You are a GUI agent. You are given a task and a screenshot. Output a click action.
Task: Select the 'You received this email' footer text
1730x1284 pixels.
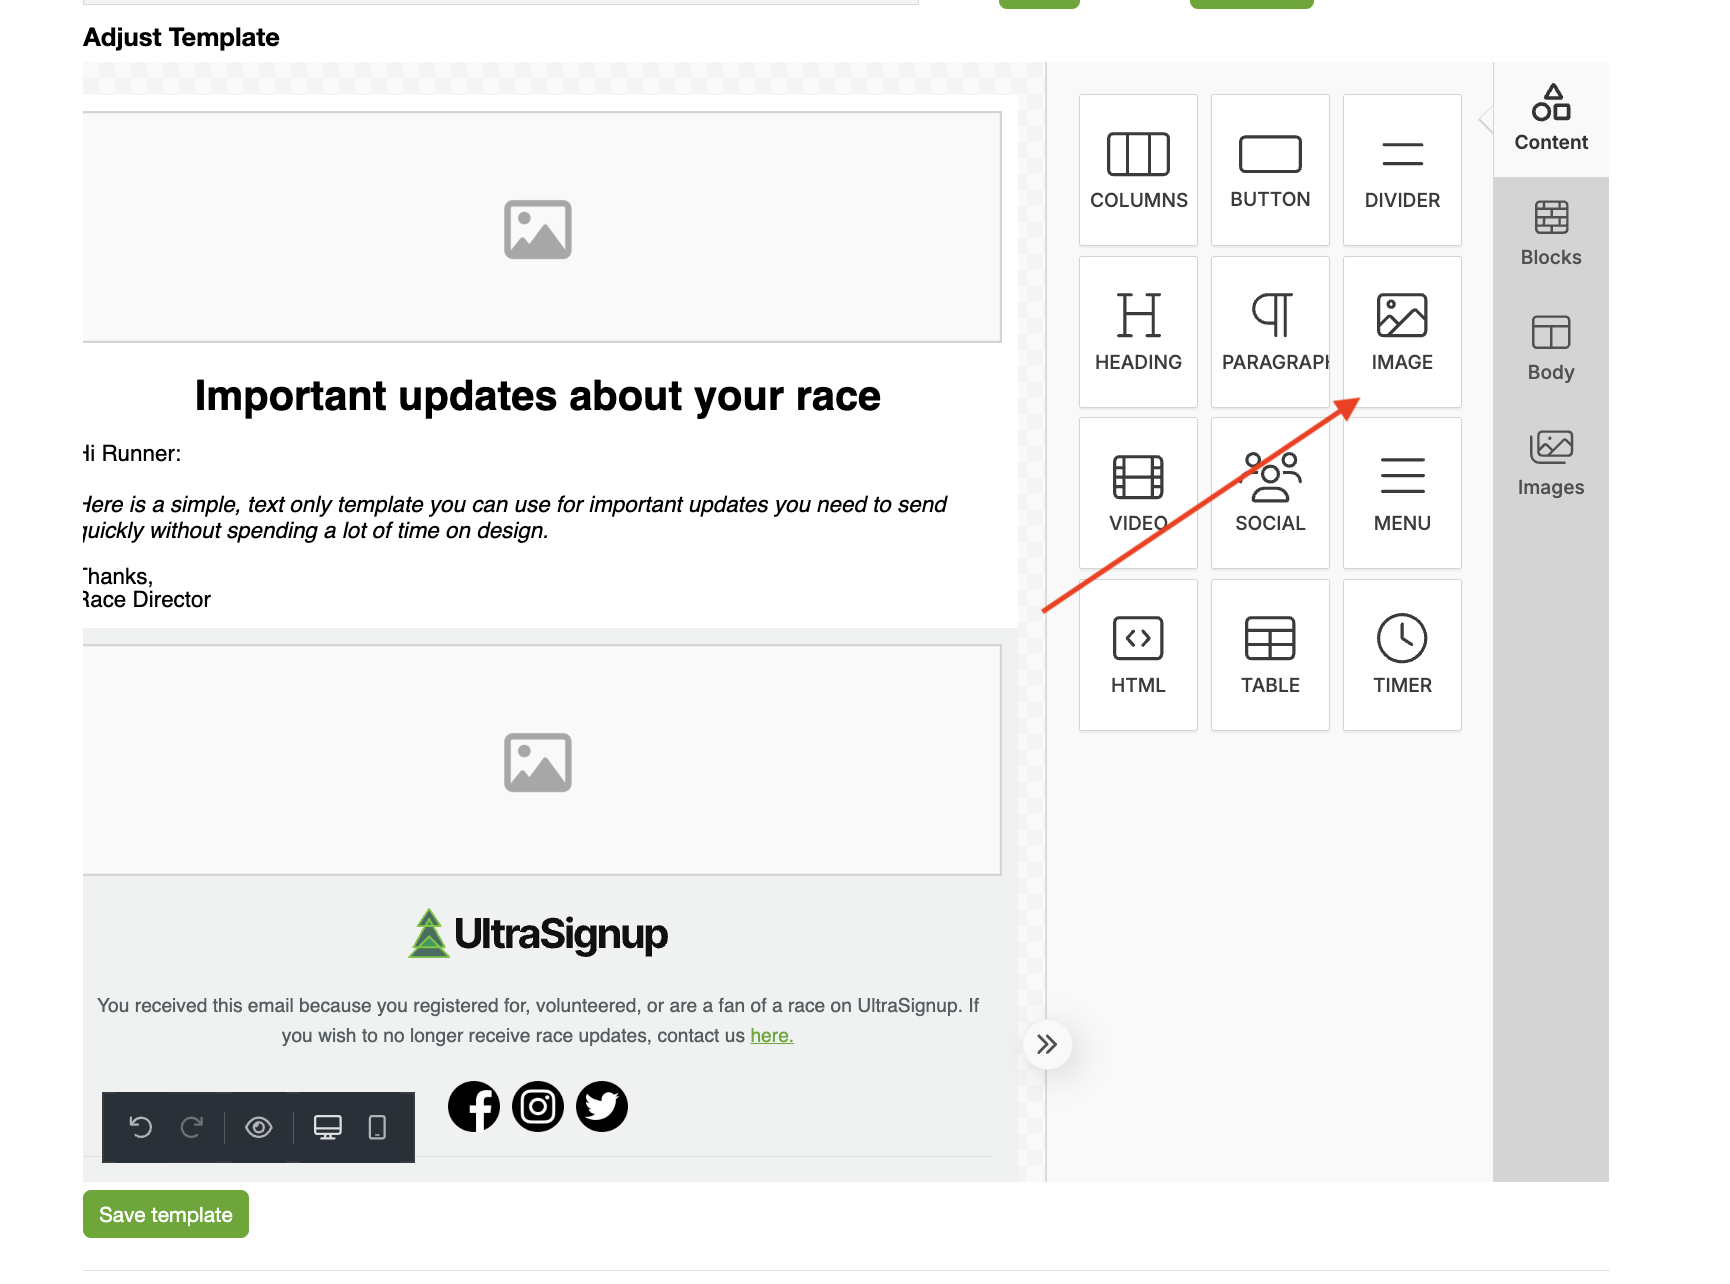538,1021
